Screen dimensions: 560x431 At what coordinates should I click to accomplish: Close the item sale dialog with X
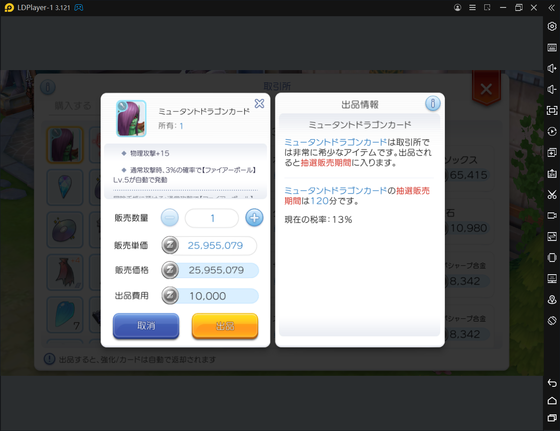(259, 104)
